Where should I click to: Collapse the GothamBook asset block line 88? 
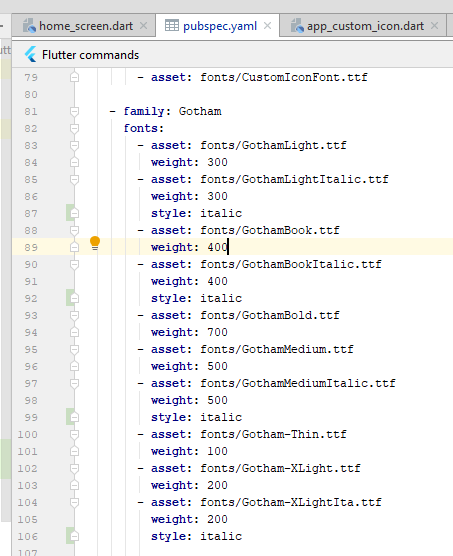74,230
